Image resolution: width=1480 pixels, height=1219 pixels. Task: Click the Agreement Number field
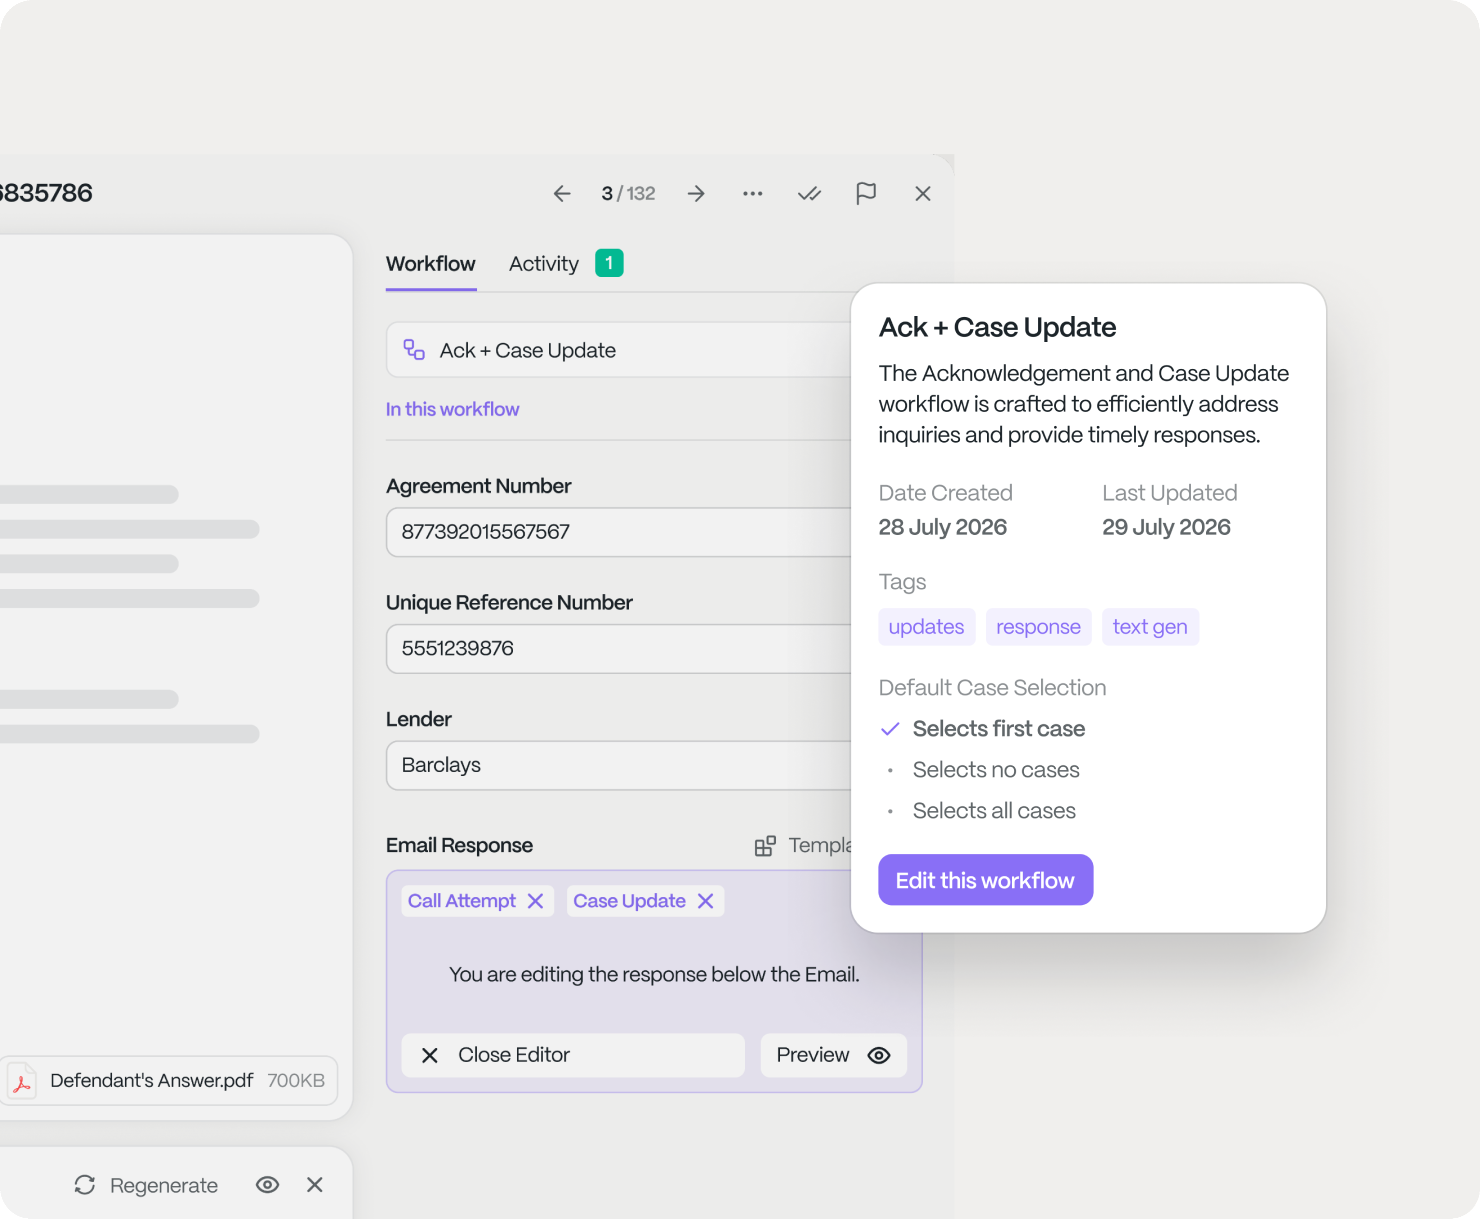[620, 532]
